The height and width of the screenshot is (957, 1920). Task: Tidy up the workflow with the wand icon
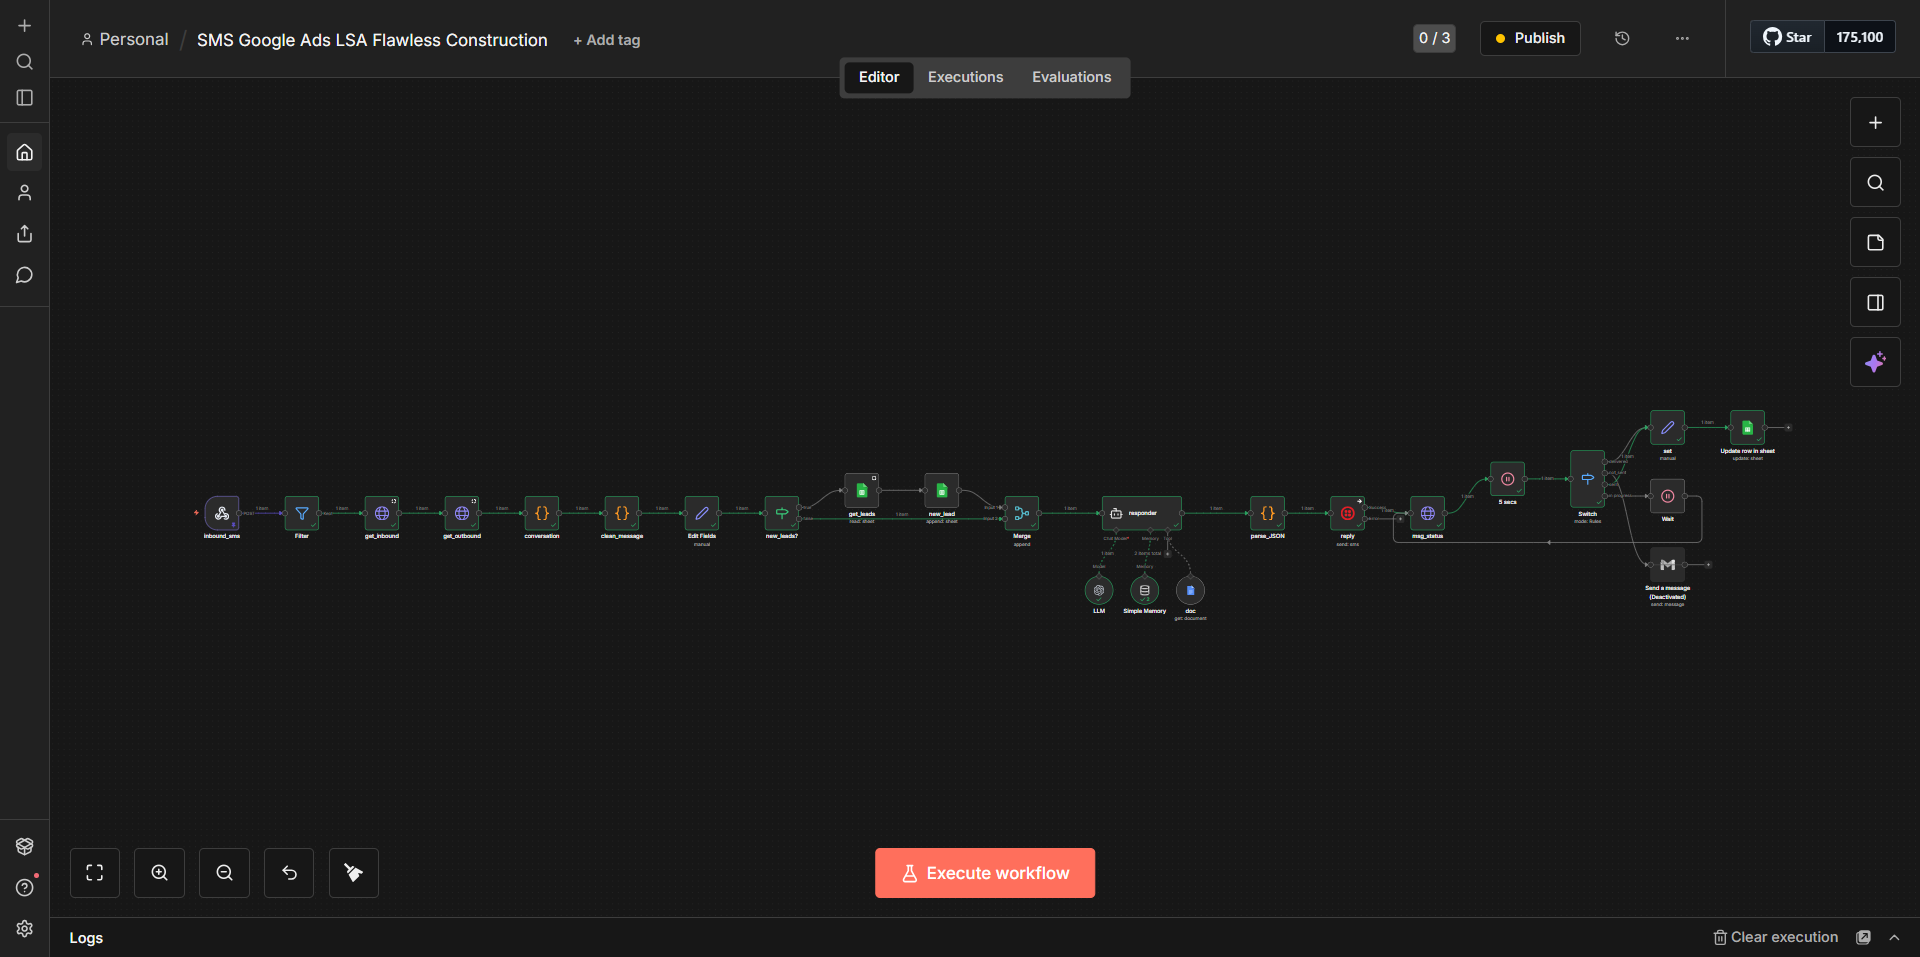353,872
